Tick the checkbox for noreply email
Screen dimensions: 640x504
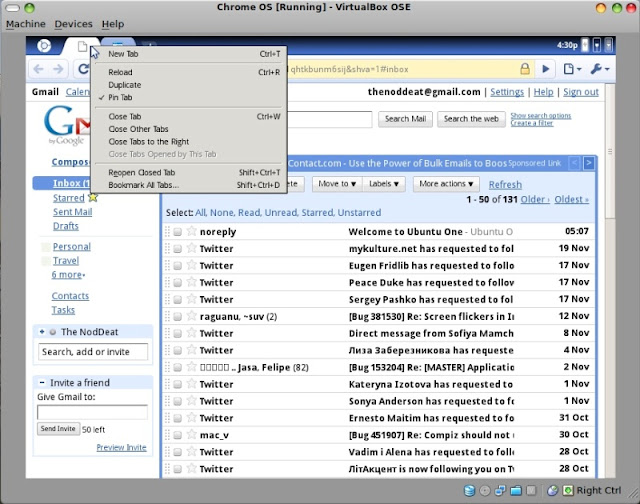[177, 232]
